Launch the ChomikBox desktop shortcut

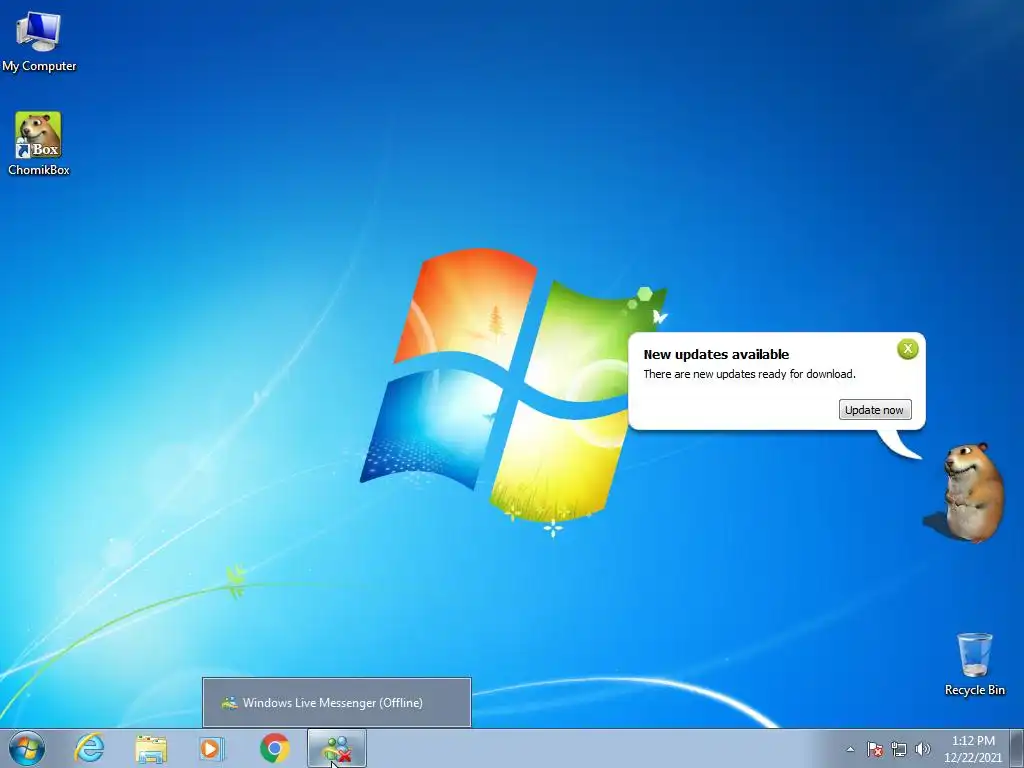(39, 144)
